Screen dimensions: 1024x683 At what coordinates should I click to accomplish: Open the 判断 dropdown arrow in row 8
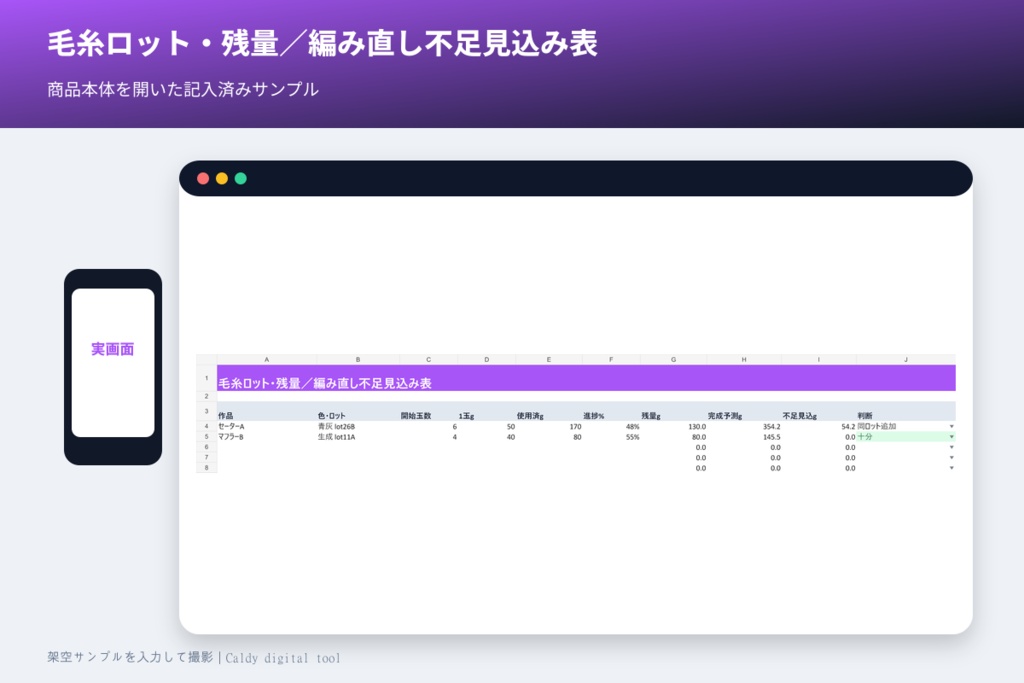tap(951, 468)
